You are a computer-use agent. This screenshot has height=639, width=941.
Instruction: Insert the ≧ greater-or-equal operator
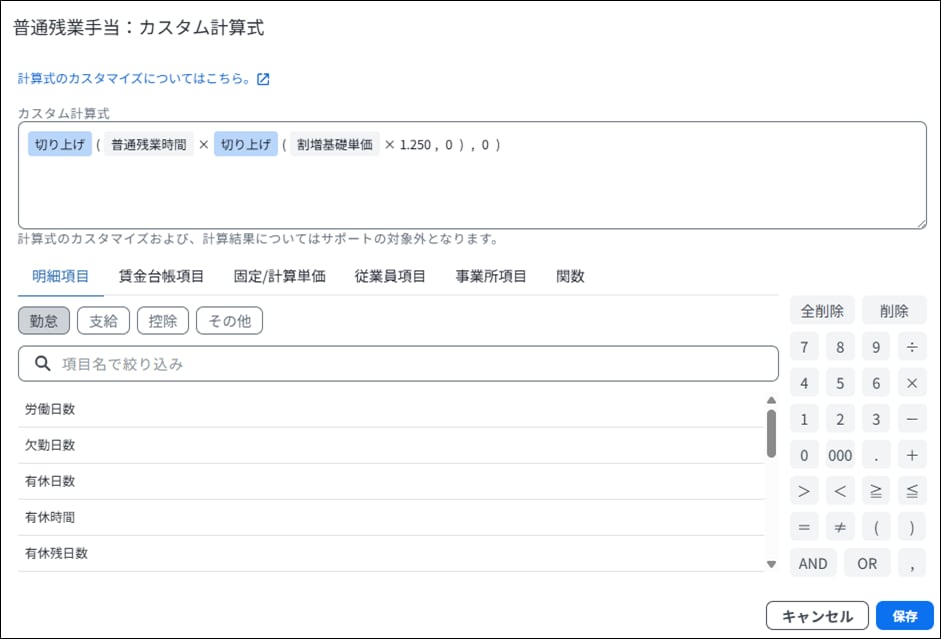[875, 491]
